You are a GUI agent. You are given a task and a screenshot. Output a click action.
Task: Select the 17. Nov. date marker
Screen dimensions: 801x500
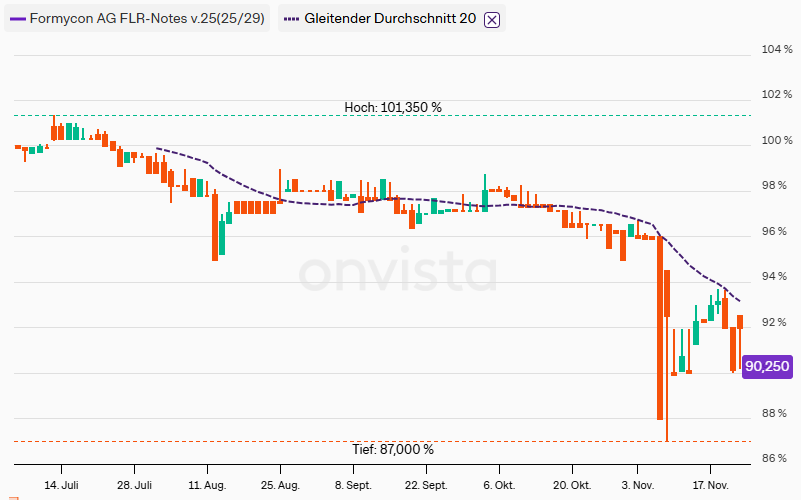[x=710, y=485]
